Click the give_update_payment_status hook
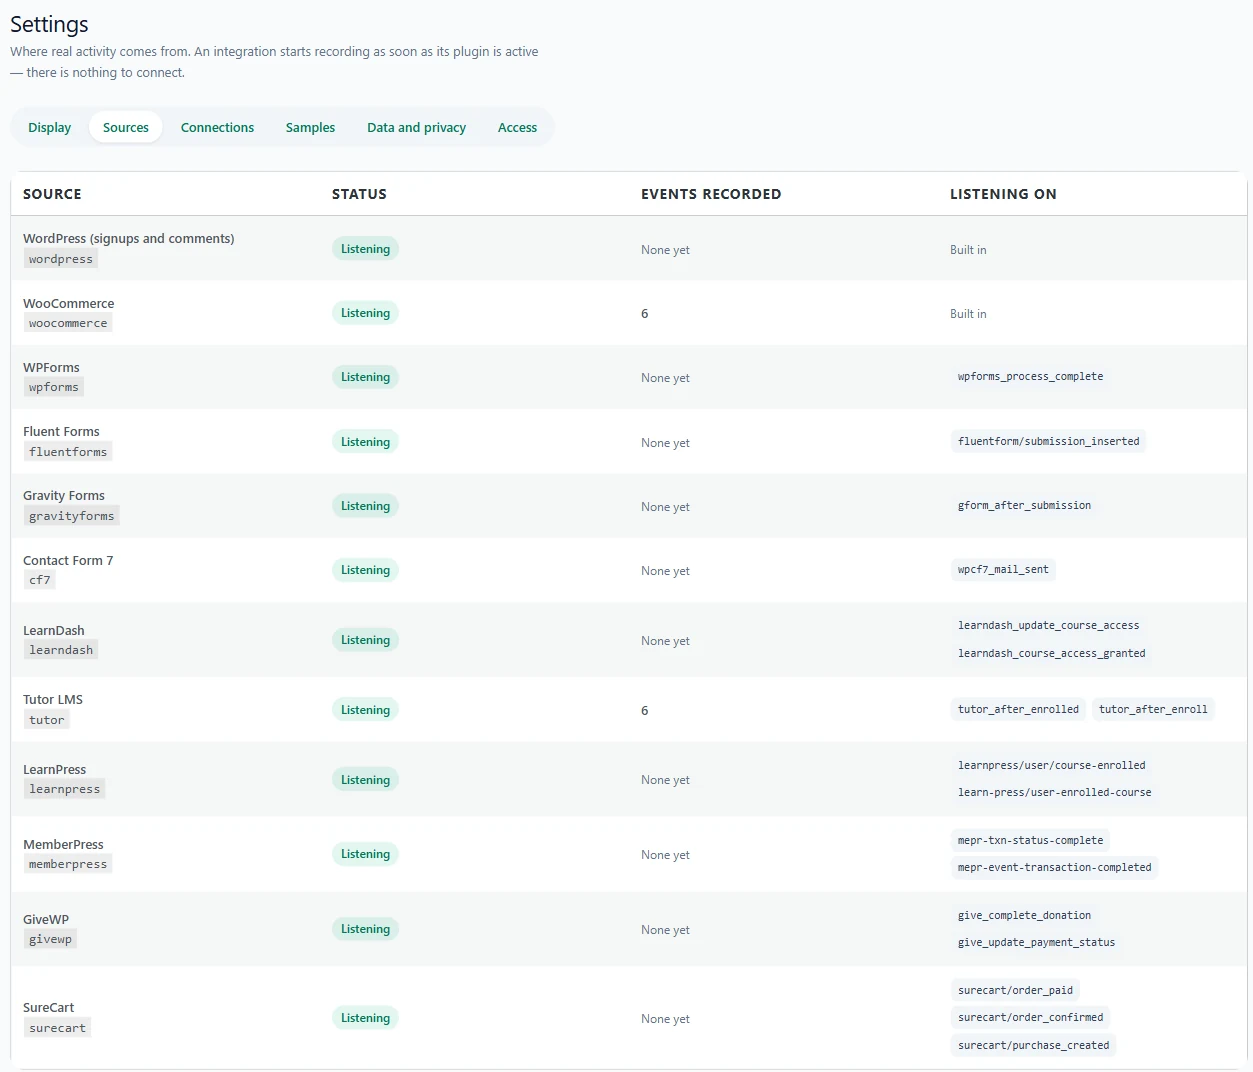Image resolution: width=1253 pixels, height=1072 pixels. (x=1036, y=942)
